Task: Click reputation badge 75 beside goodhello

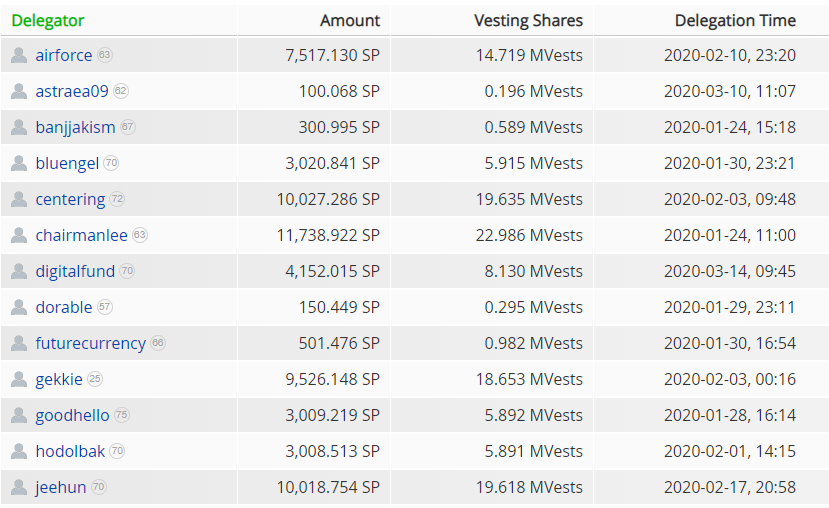Action: pos(122,416)
